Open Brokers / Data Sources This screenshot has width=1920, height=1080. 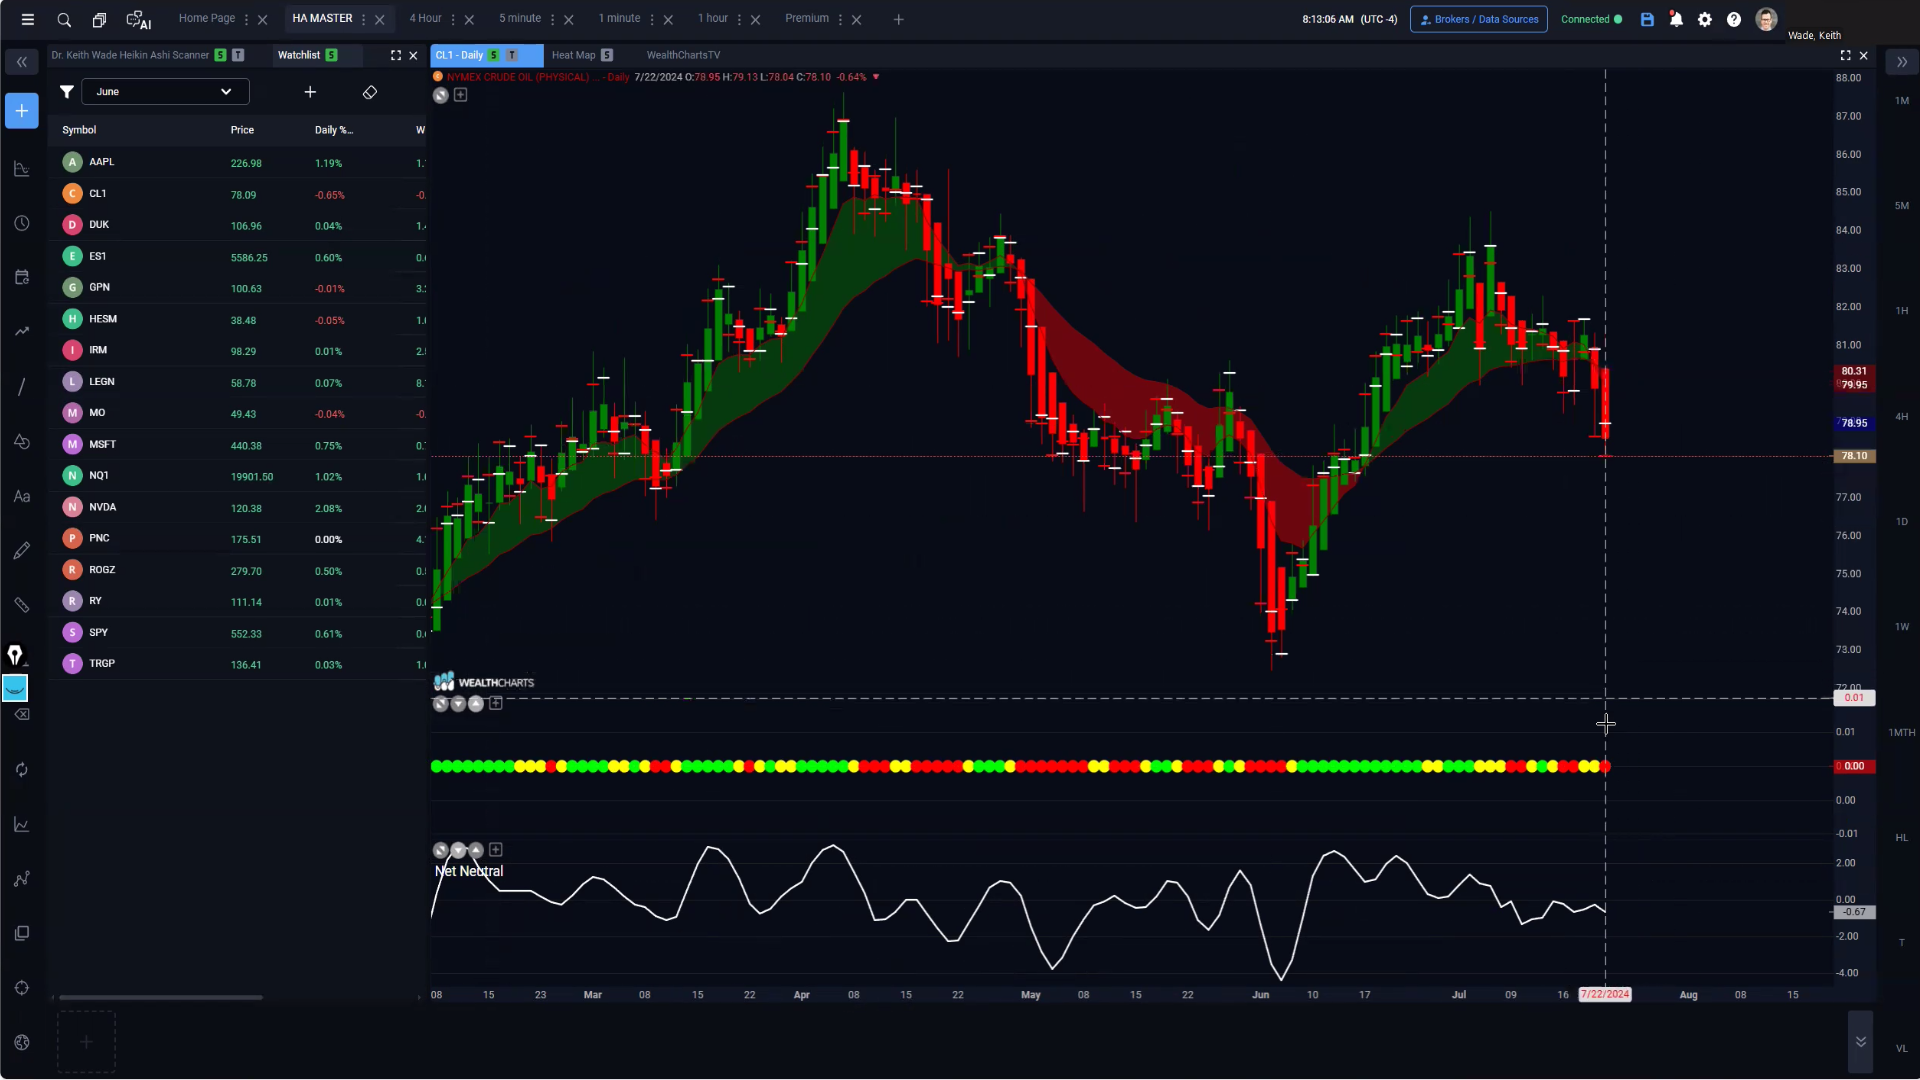pos(1478,19)
